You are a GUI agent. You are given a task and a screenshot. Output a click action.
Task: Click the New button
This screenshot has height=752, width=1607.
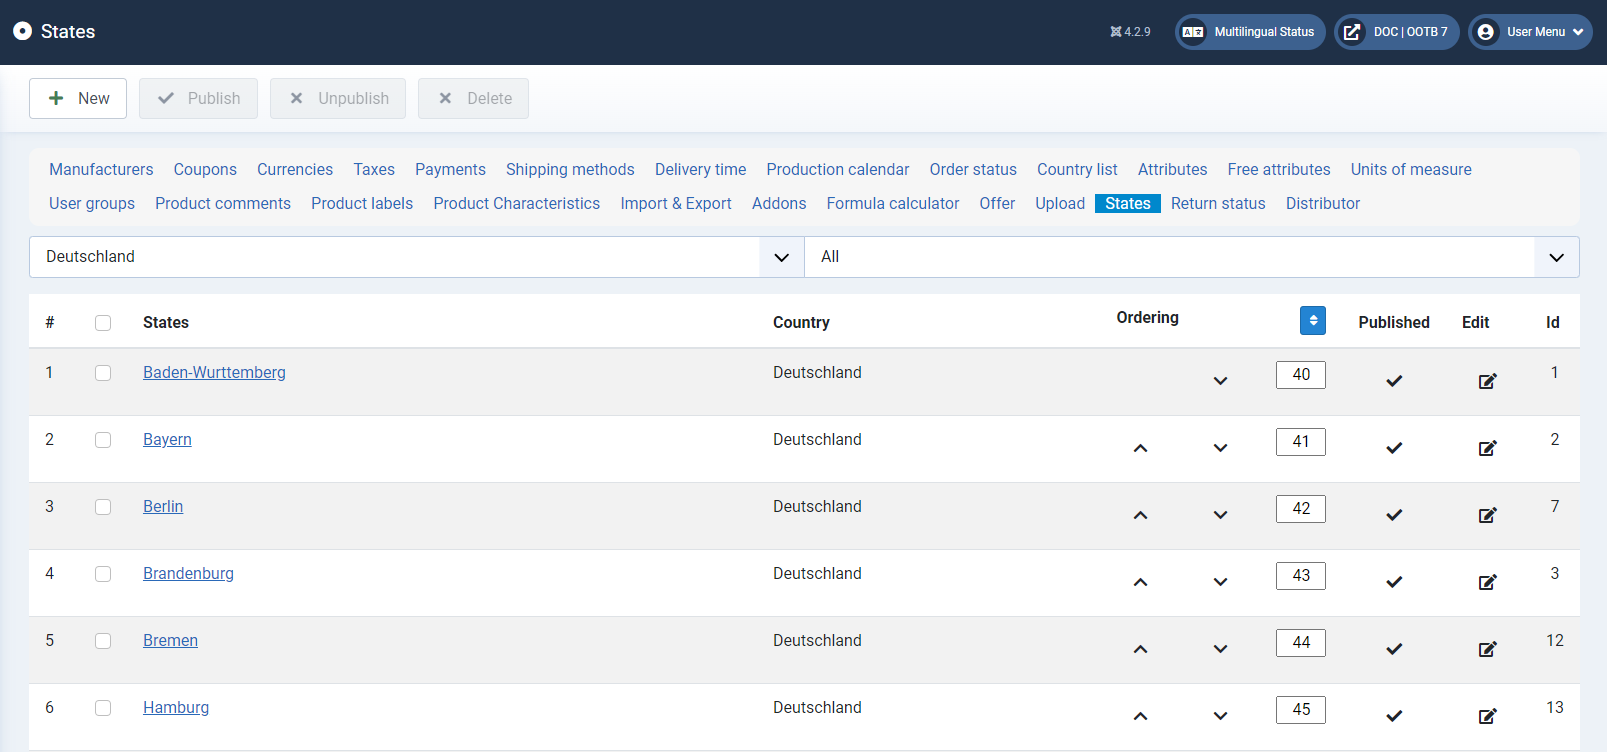coord(78,98)
